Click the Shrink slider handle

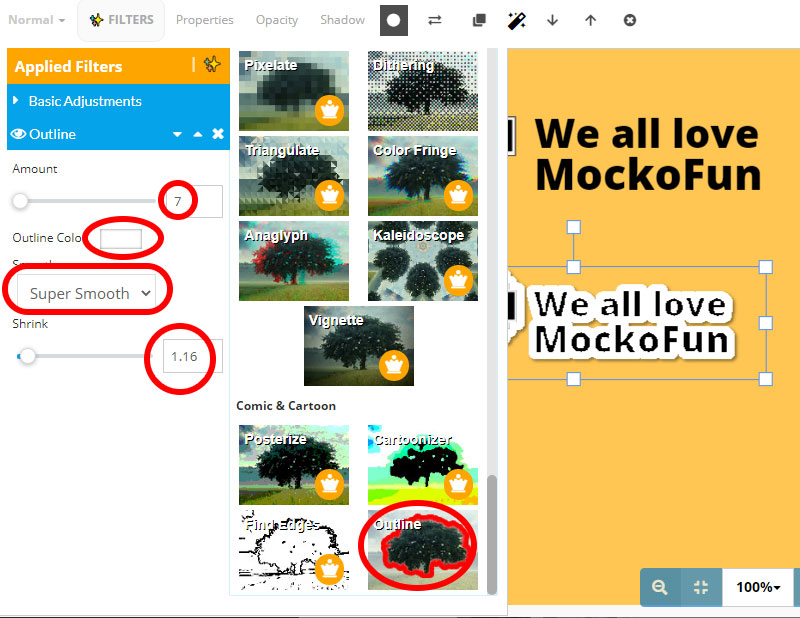(28, 356)
